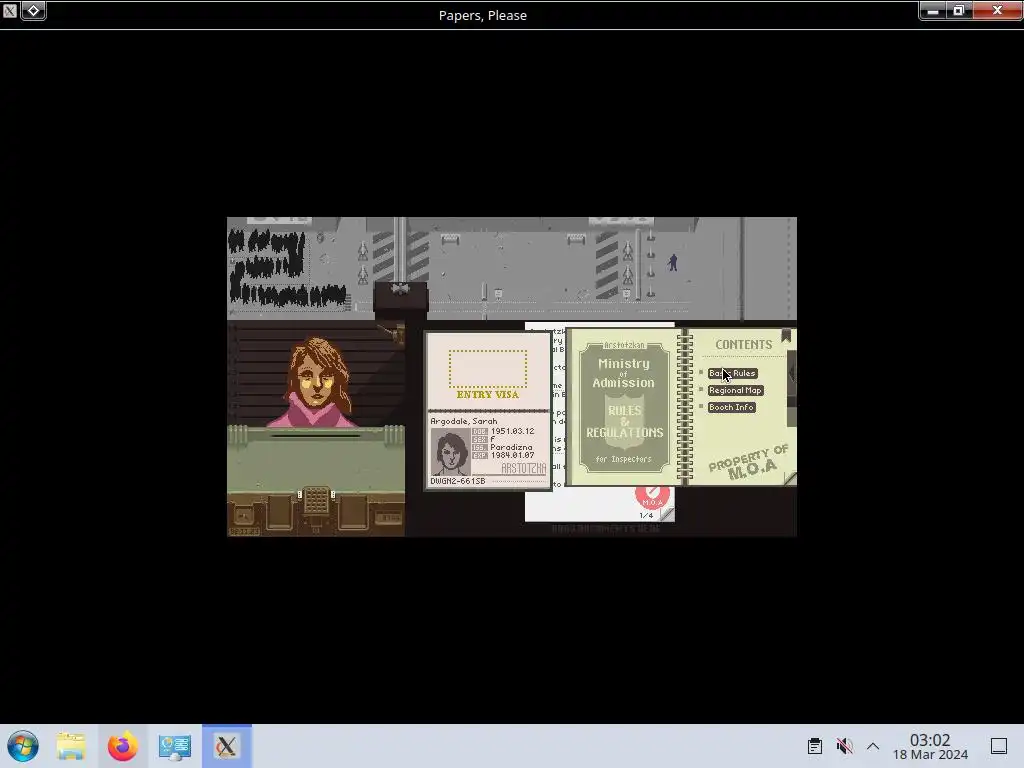Click the bookmark ribbon on the rulebook
The width and height of the screenshot is (1024, 768).
pos(786,336)
